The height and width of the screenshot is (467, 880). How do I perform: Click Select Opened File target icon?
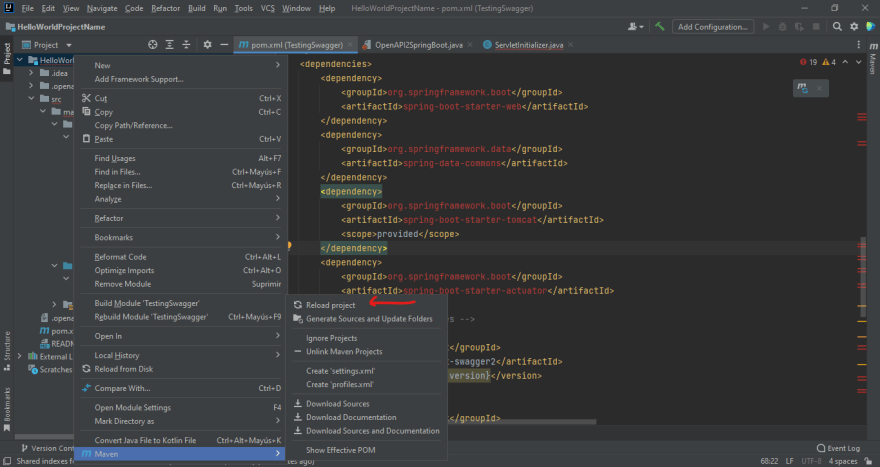coord(153,45)
